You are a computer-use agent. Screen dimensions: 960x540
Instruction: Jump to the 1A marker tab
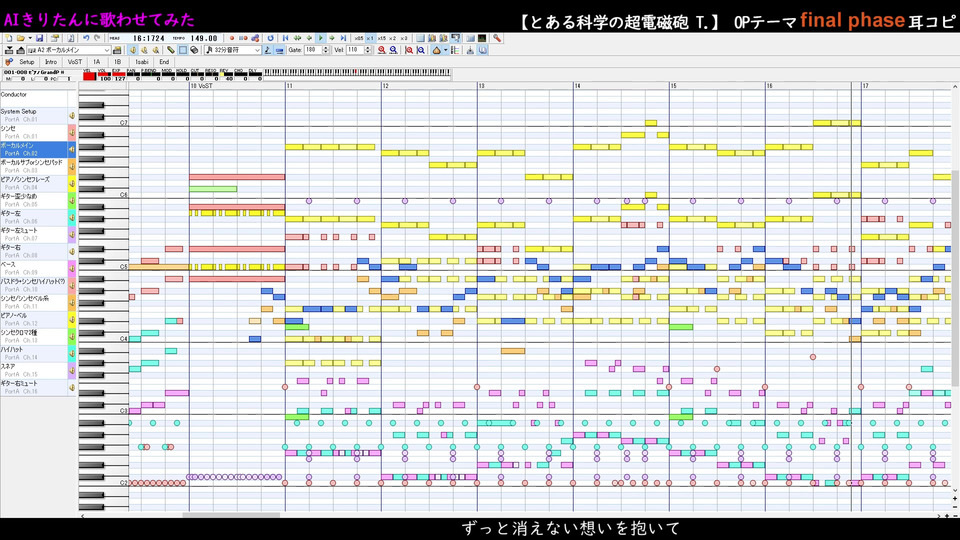[97, 62]
